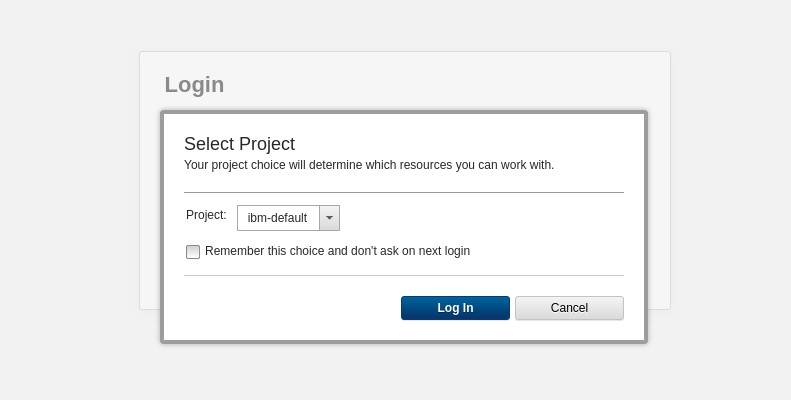Open the Project dropdown arrow
791x400 pixels.
[329, 218]
